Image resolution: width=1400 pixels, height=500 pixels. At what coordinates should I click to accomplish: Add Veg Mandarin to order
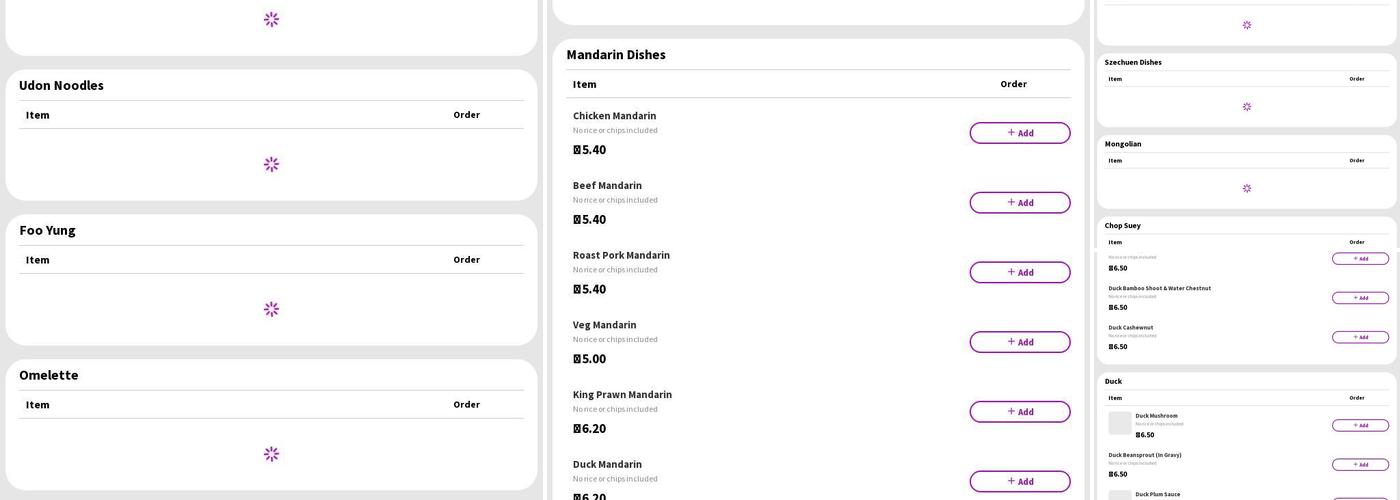pyautogui.click(x=1019, y=342)
